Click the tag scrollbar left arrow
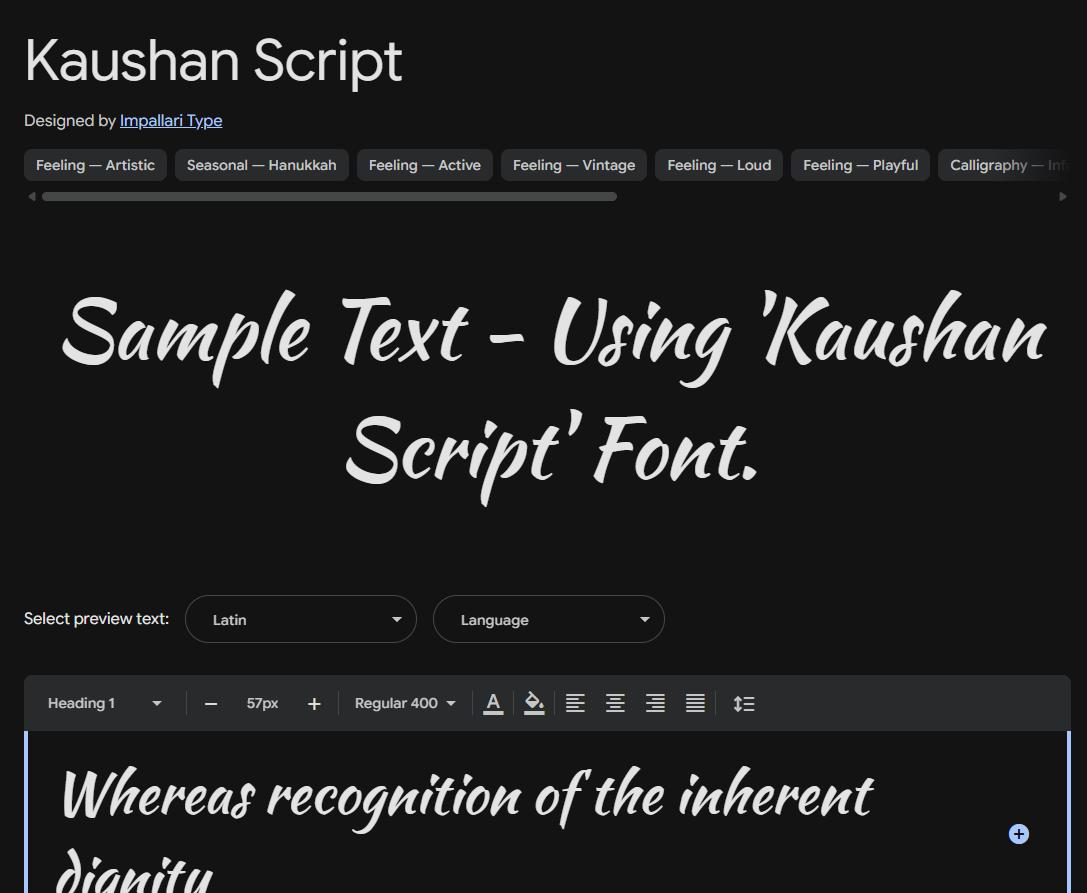Viewport: 1087px width, 893px height. tap(32, 197)
